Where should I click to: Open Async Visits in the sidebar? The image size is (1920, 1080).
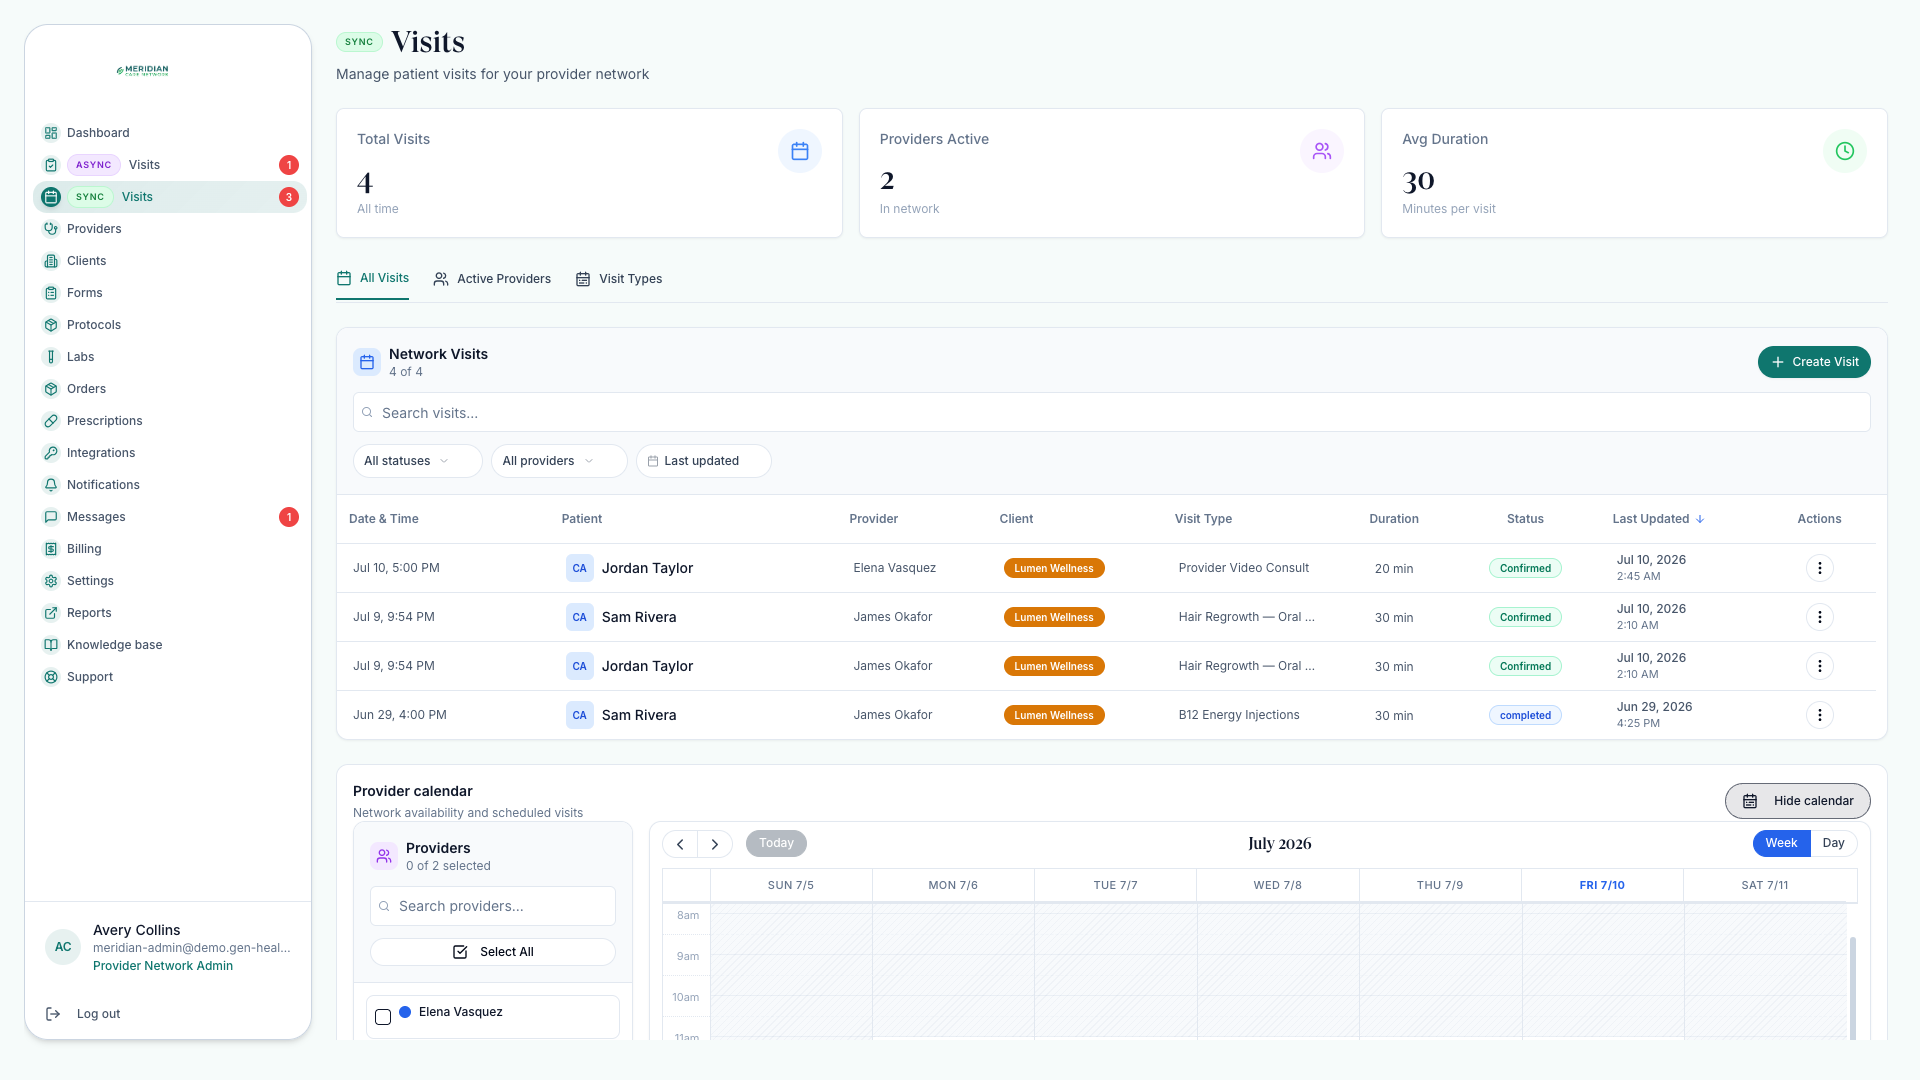[169, 165]
